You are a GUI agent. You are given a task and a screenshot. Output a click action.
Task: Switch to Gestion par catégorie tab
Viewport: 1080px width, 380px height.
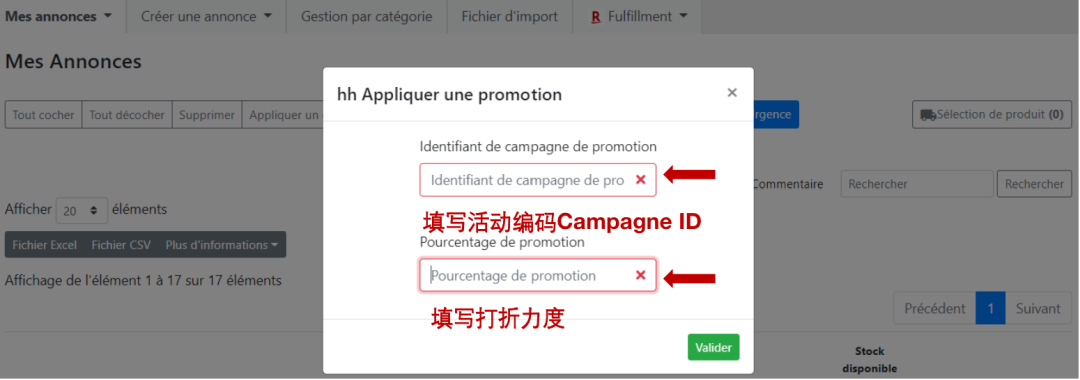coord(366,17)
